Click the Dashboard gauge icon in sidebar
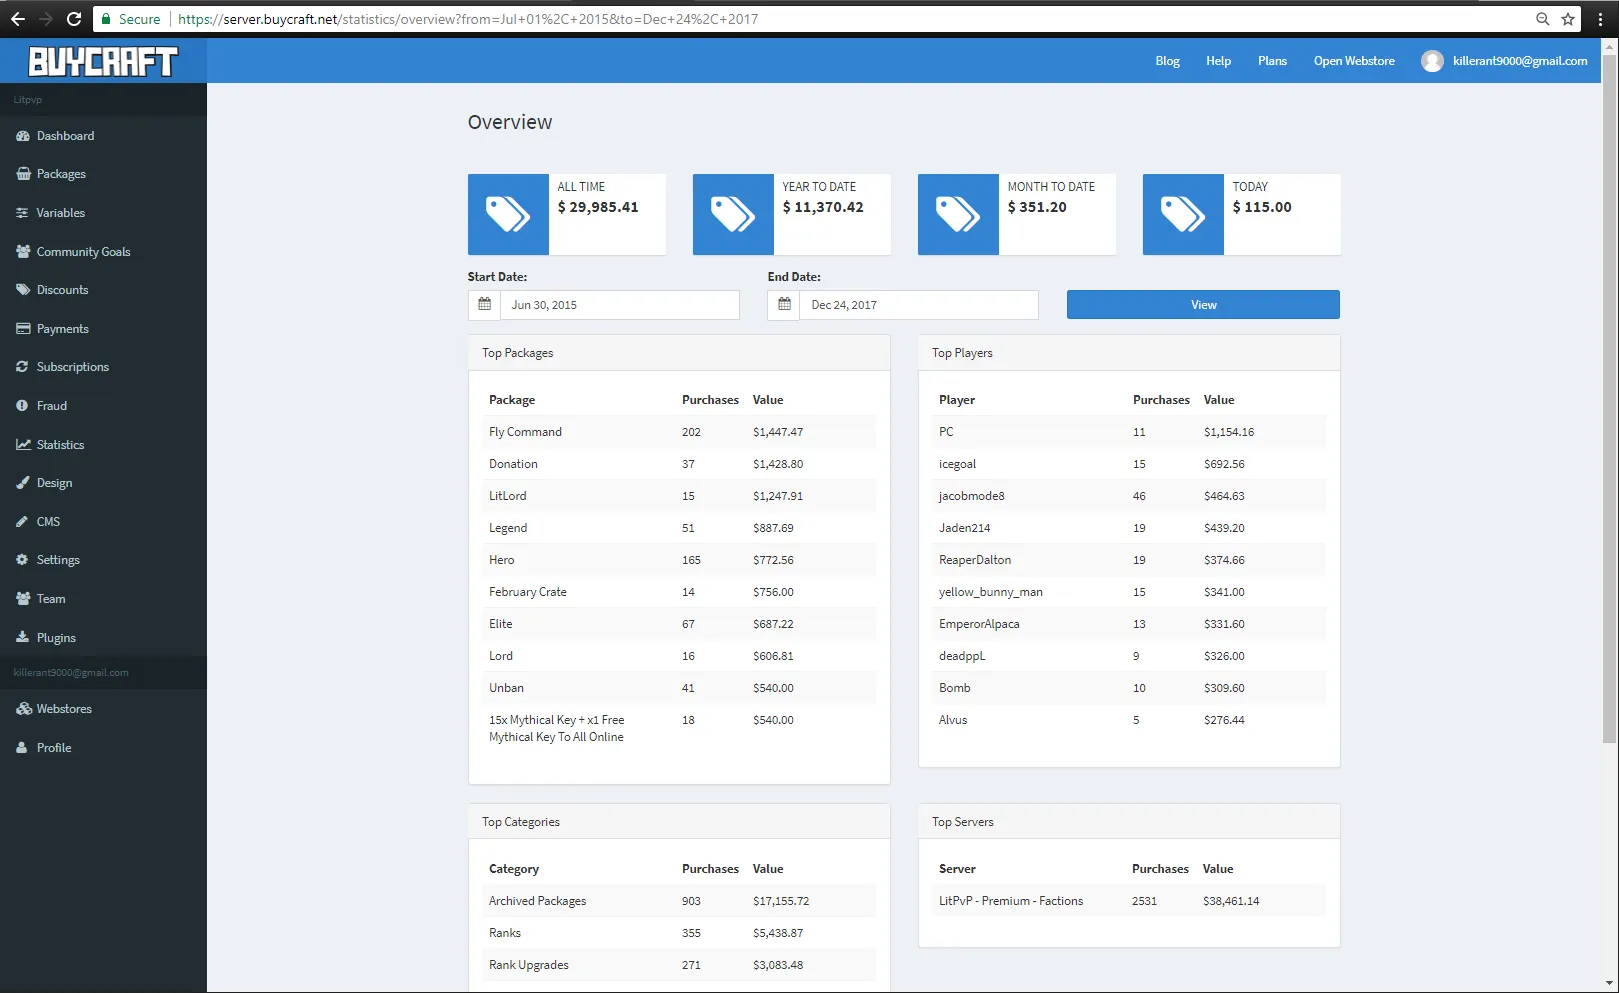The image size is (1619, 993). pyautogui.click(x=22, y=136)
